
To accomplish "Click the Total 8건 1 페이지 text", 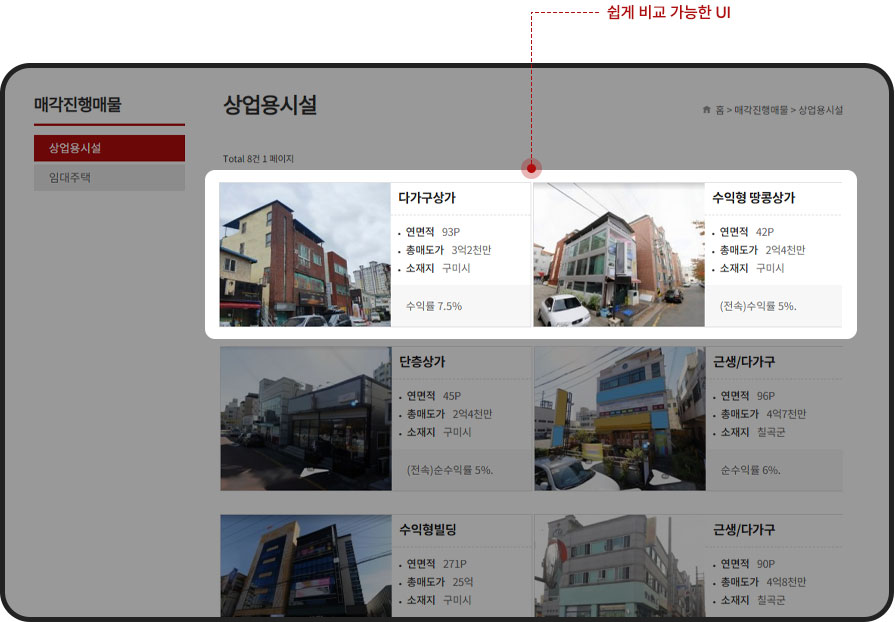I will coord(258,159).
